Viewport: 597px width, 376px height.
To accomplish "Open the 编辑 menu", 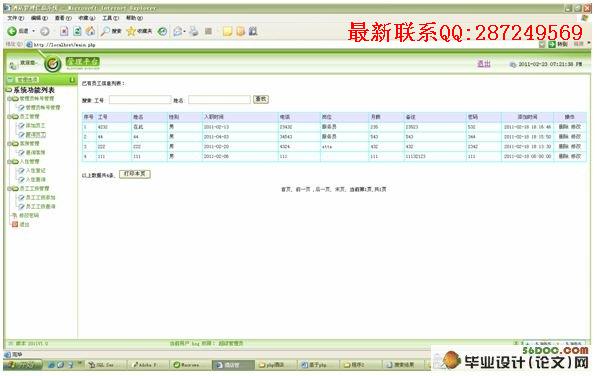I will pyautogui.click(x=39, y=18).
